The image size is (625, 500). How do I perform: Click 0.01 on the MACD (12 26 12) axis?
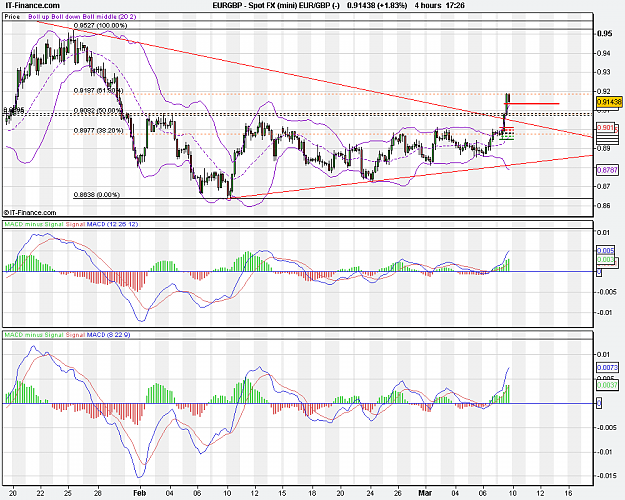click(x=604, y=232)
